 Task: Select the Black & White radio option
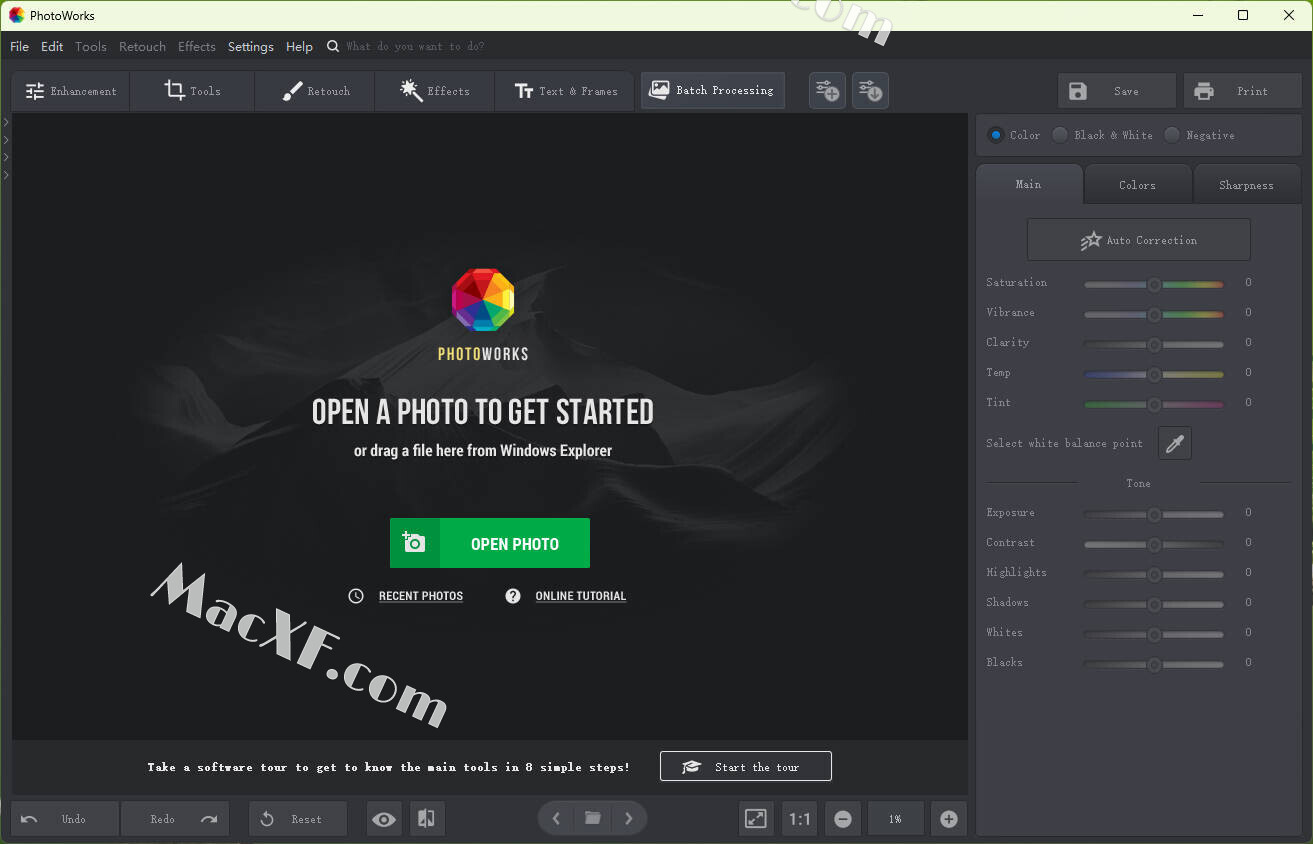(x=1060, y=135)
